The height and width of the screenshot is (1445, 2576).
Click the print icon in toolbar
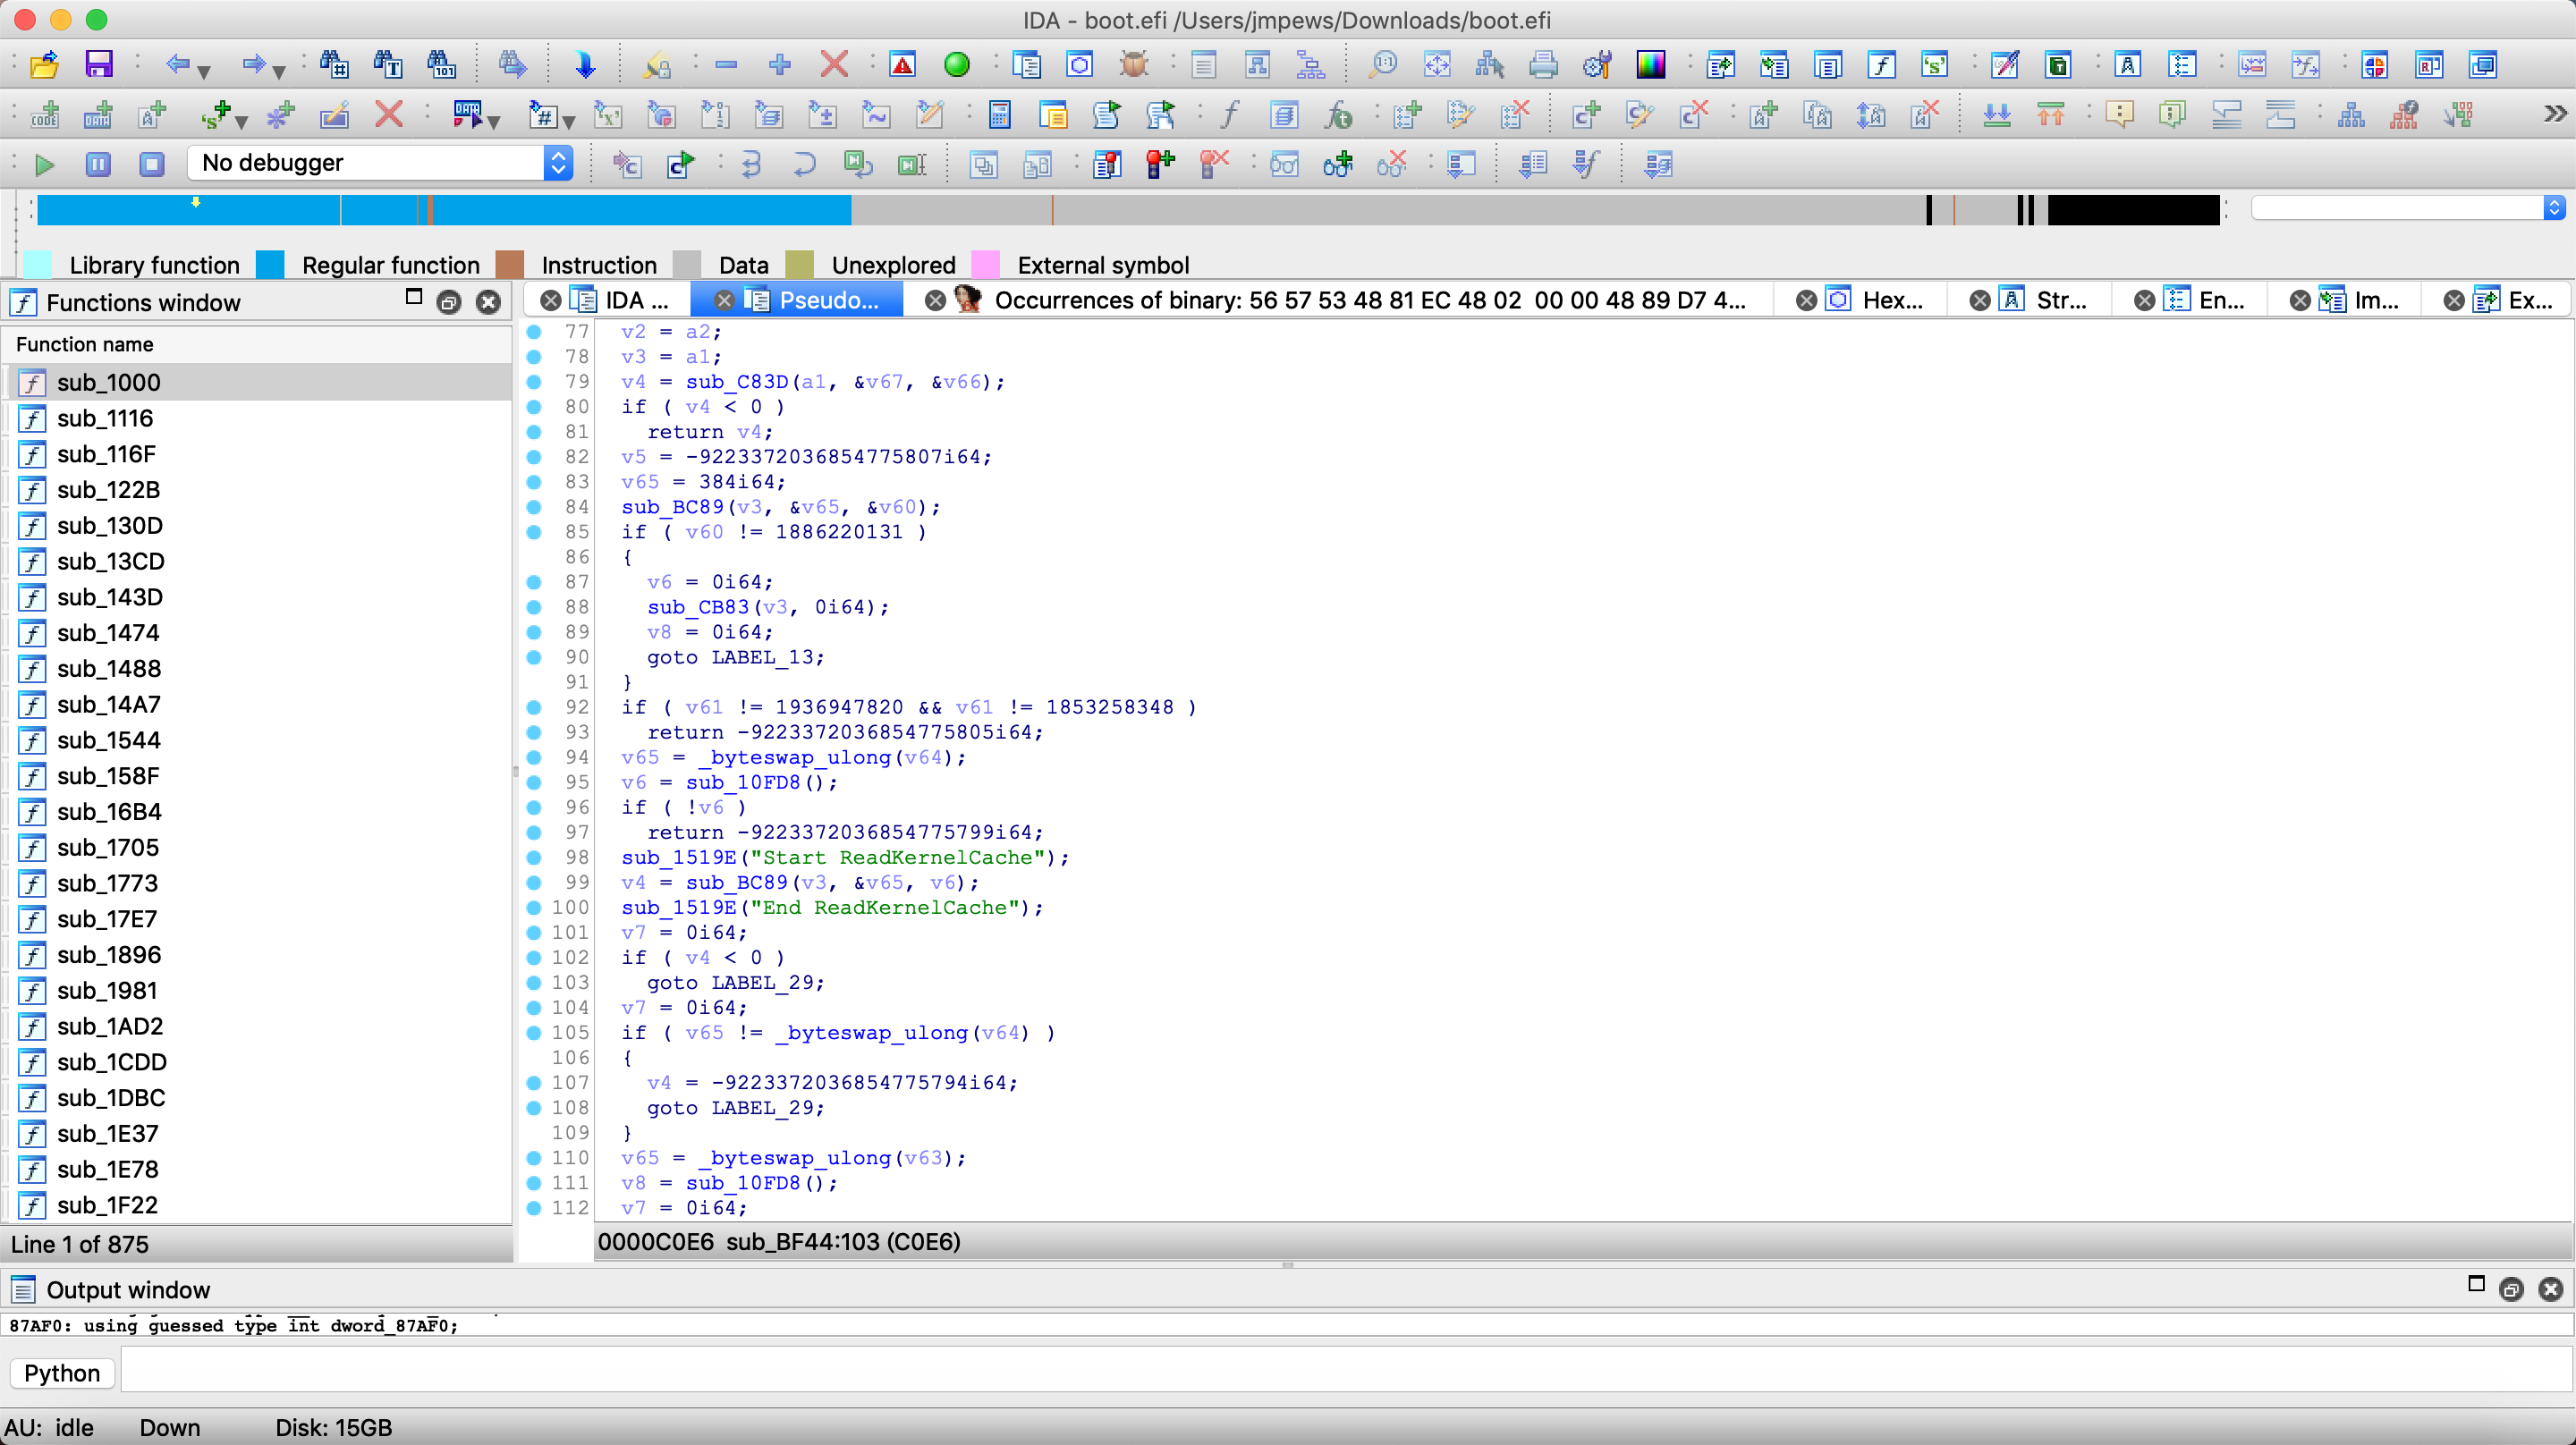tap(1542, 65)
